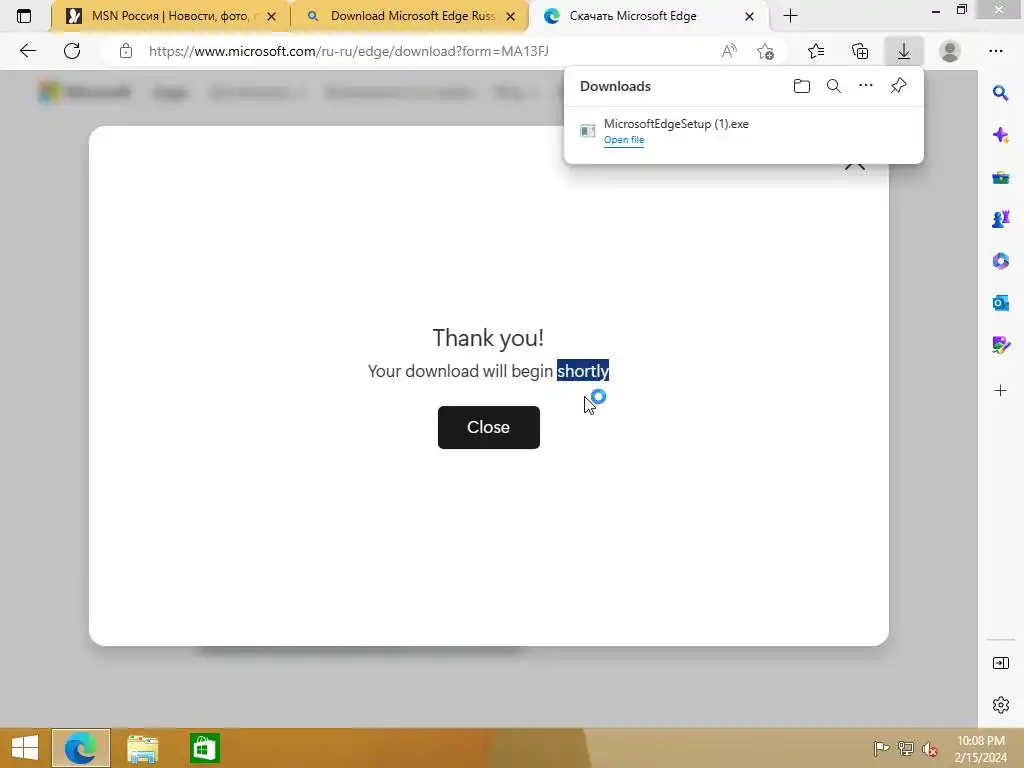Click the Close button in dialog
The image size is (1024, 768).
488,427
